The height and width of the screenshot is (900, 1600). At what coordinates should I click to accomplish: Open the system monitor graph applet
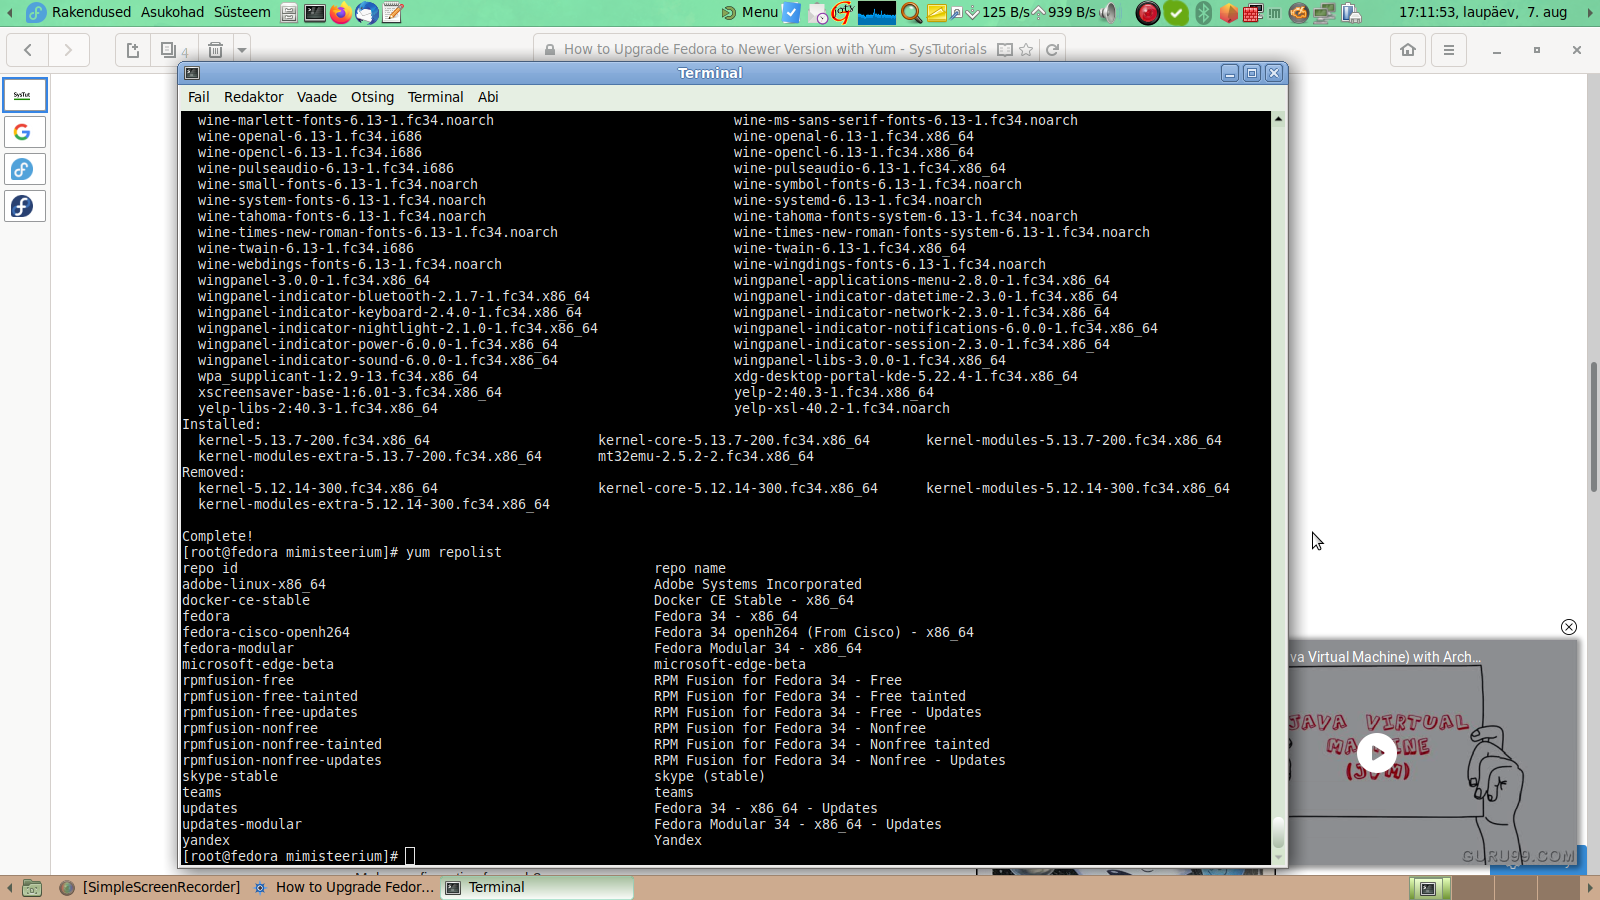(877, 13)
